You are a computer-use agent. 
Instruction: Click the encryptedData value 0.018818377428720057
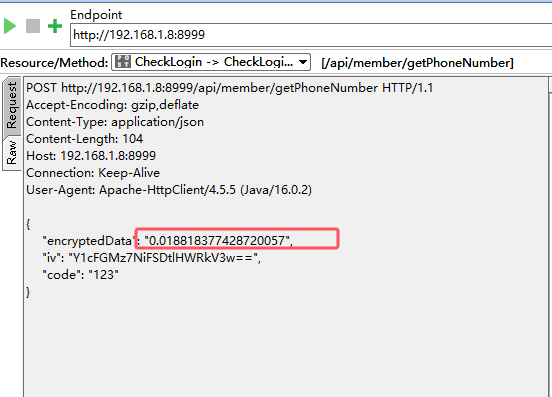click(x=217, y=241)
